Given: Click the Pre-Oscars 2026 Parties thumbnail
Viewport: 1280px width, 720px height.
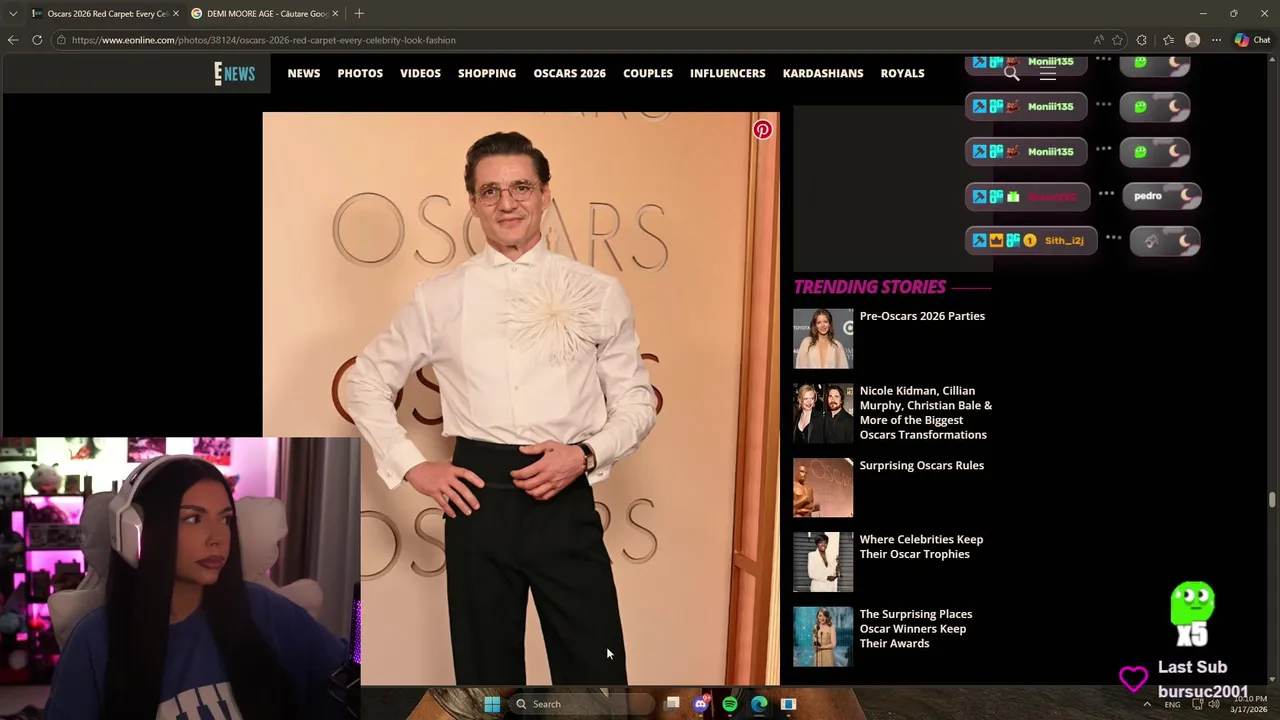Looking at the screenshot, I should click(823, 339).
